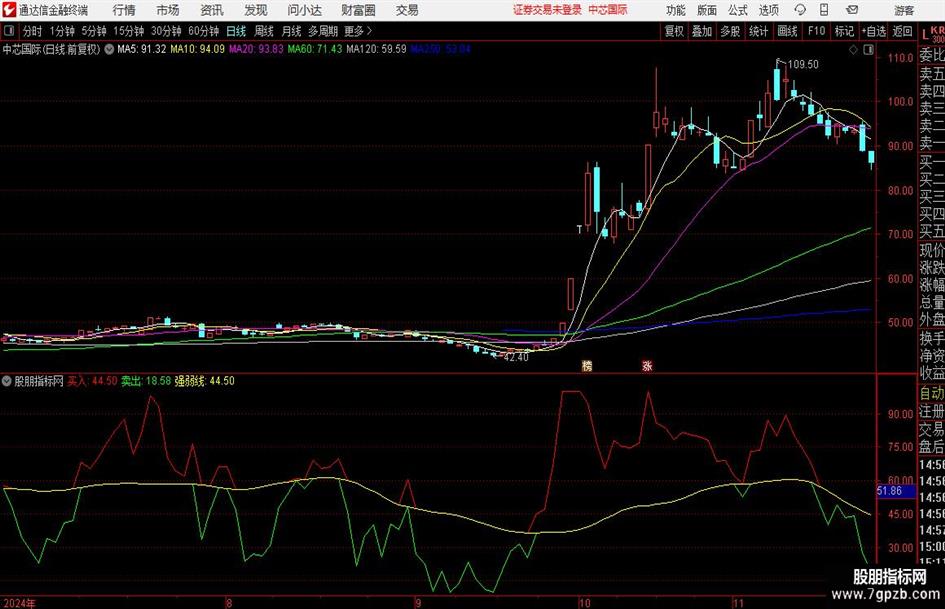The image size is (945, 609).
Task: Select the 15分钟 period tab
Action: (129, 31)
